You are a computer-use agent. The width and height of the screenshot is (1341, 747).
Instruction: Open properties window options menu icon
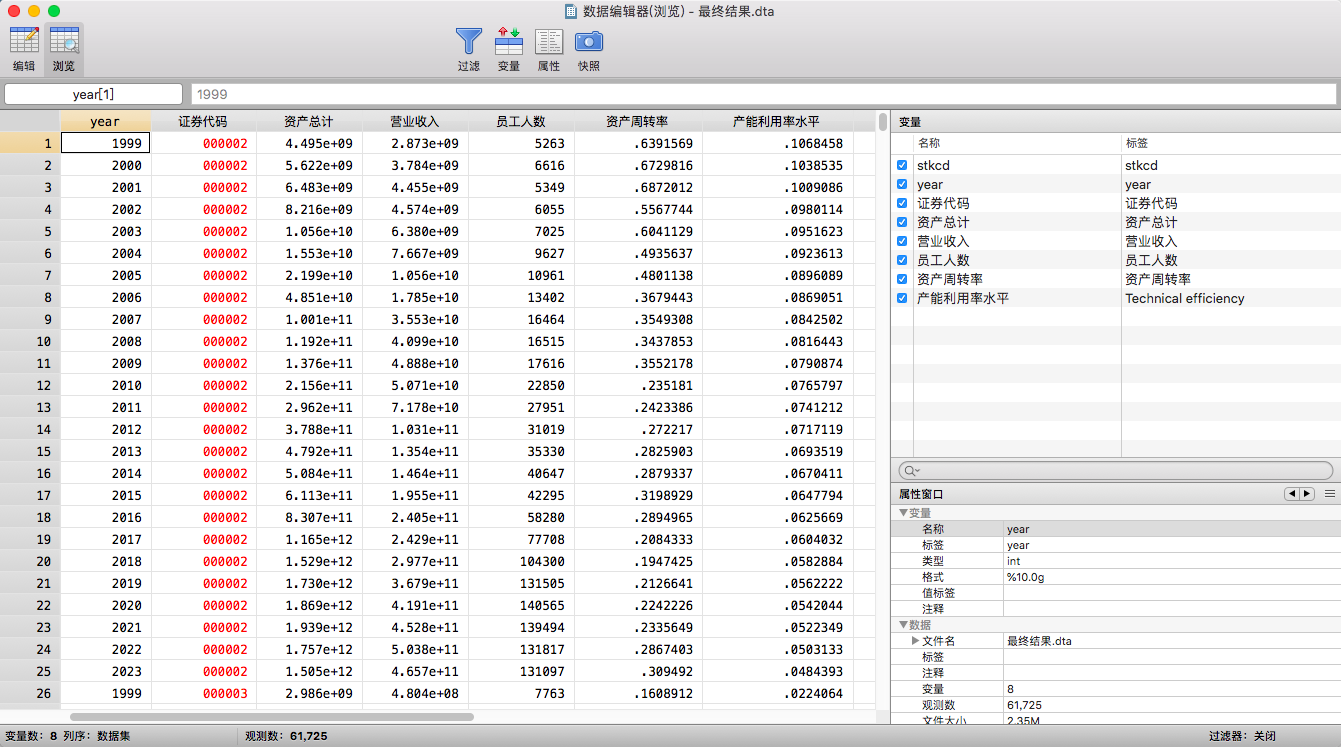[x=1329, y=494]
